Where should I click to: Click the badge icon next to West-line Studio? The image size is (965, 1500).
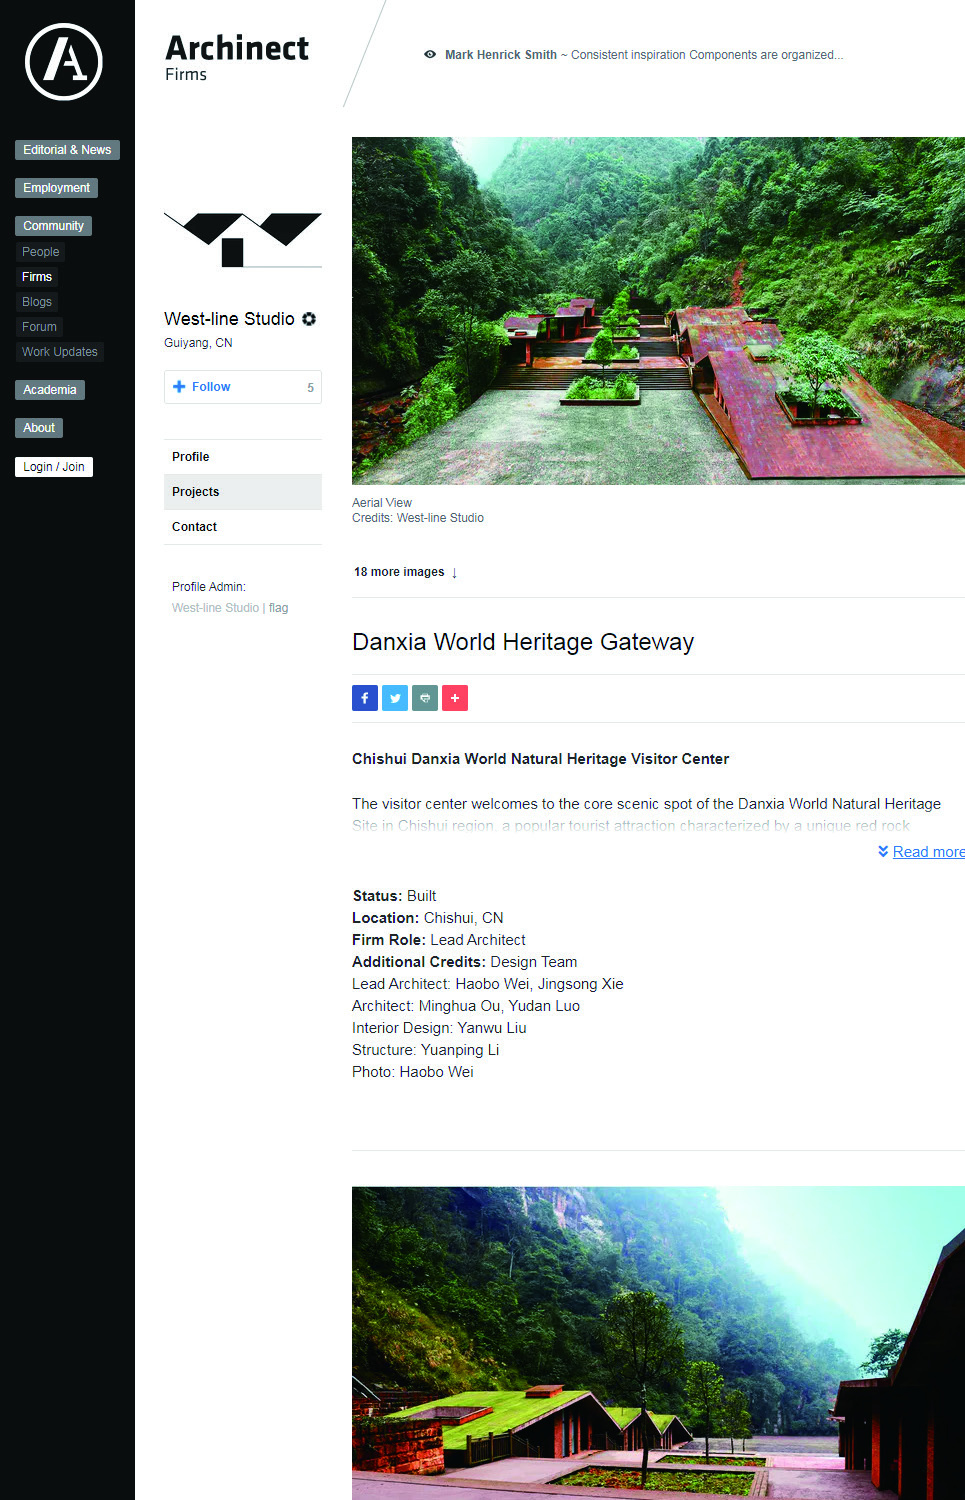tap(309, 319)
